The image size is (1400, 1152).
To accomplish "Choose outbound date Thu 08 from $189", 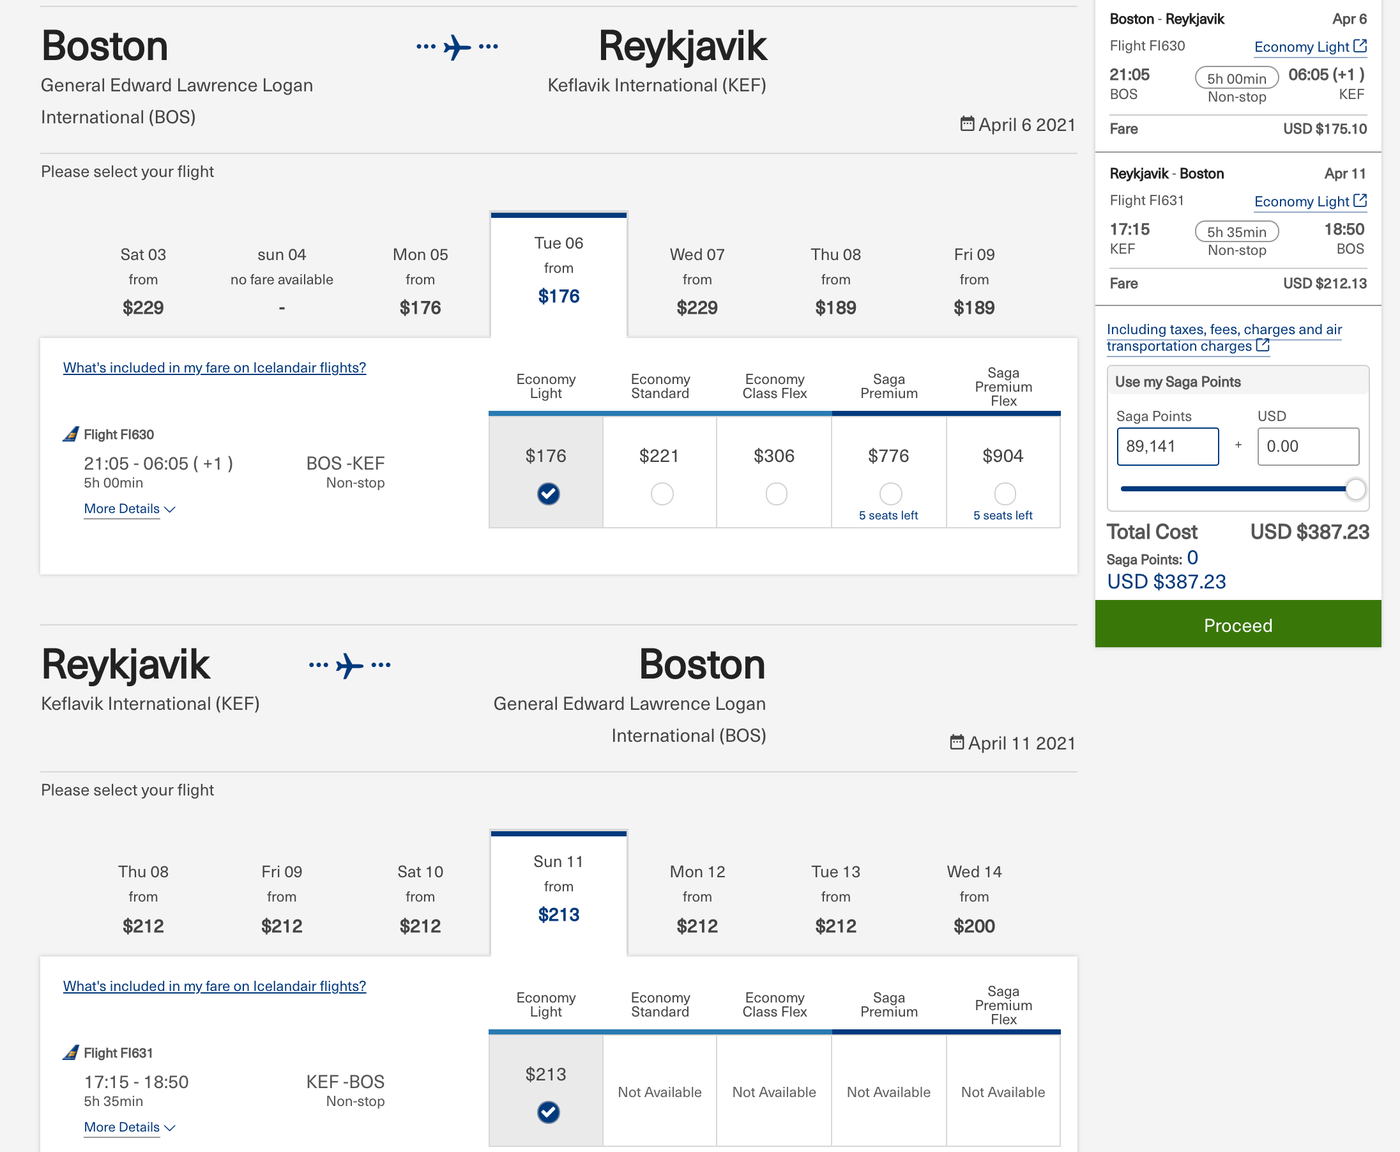I will coord(836,281).
